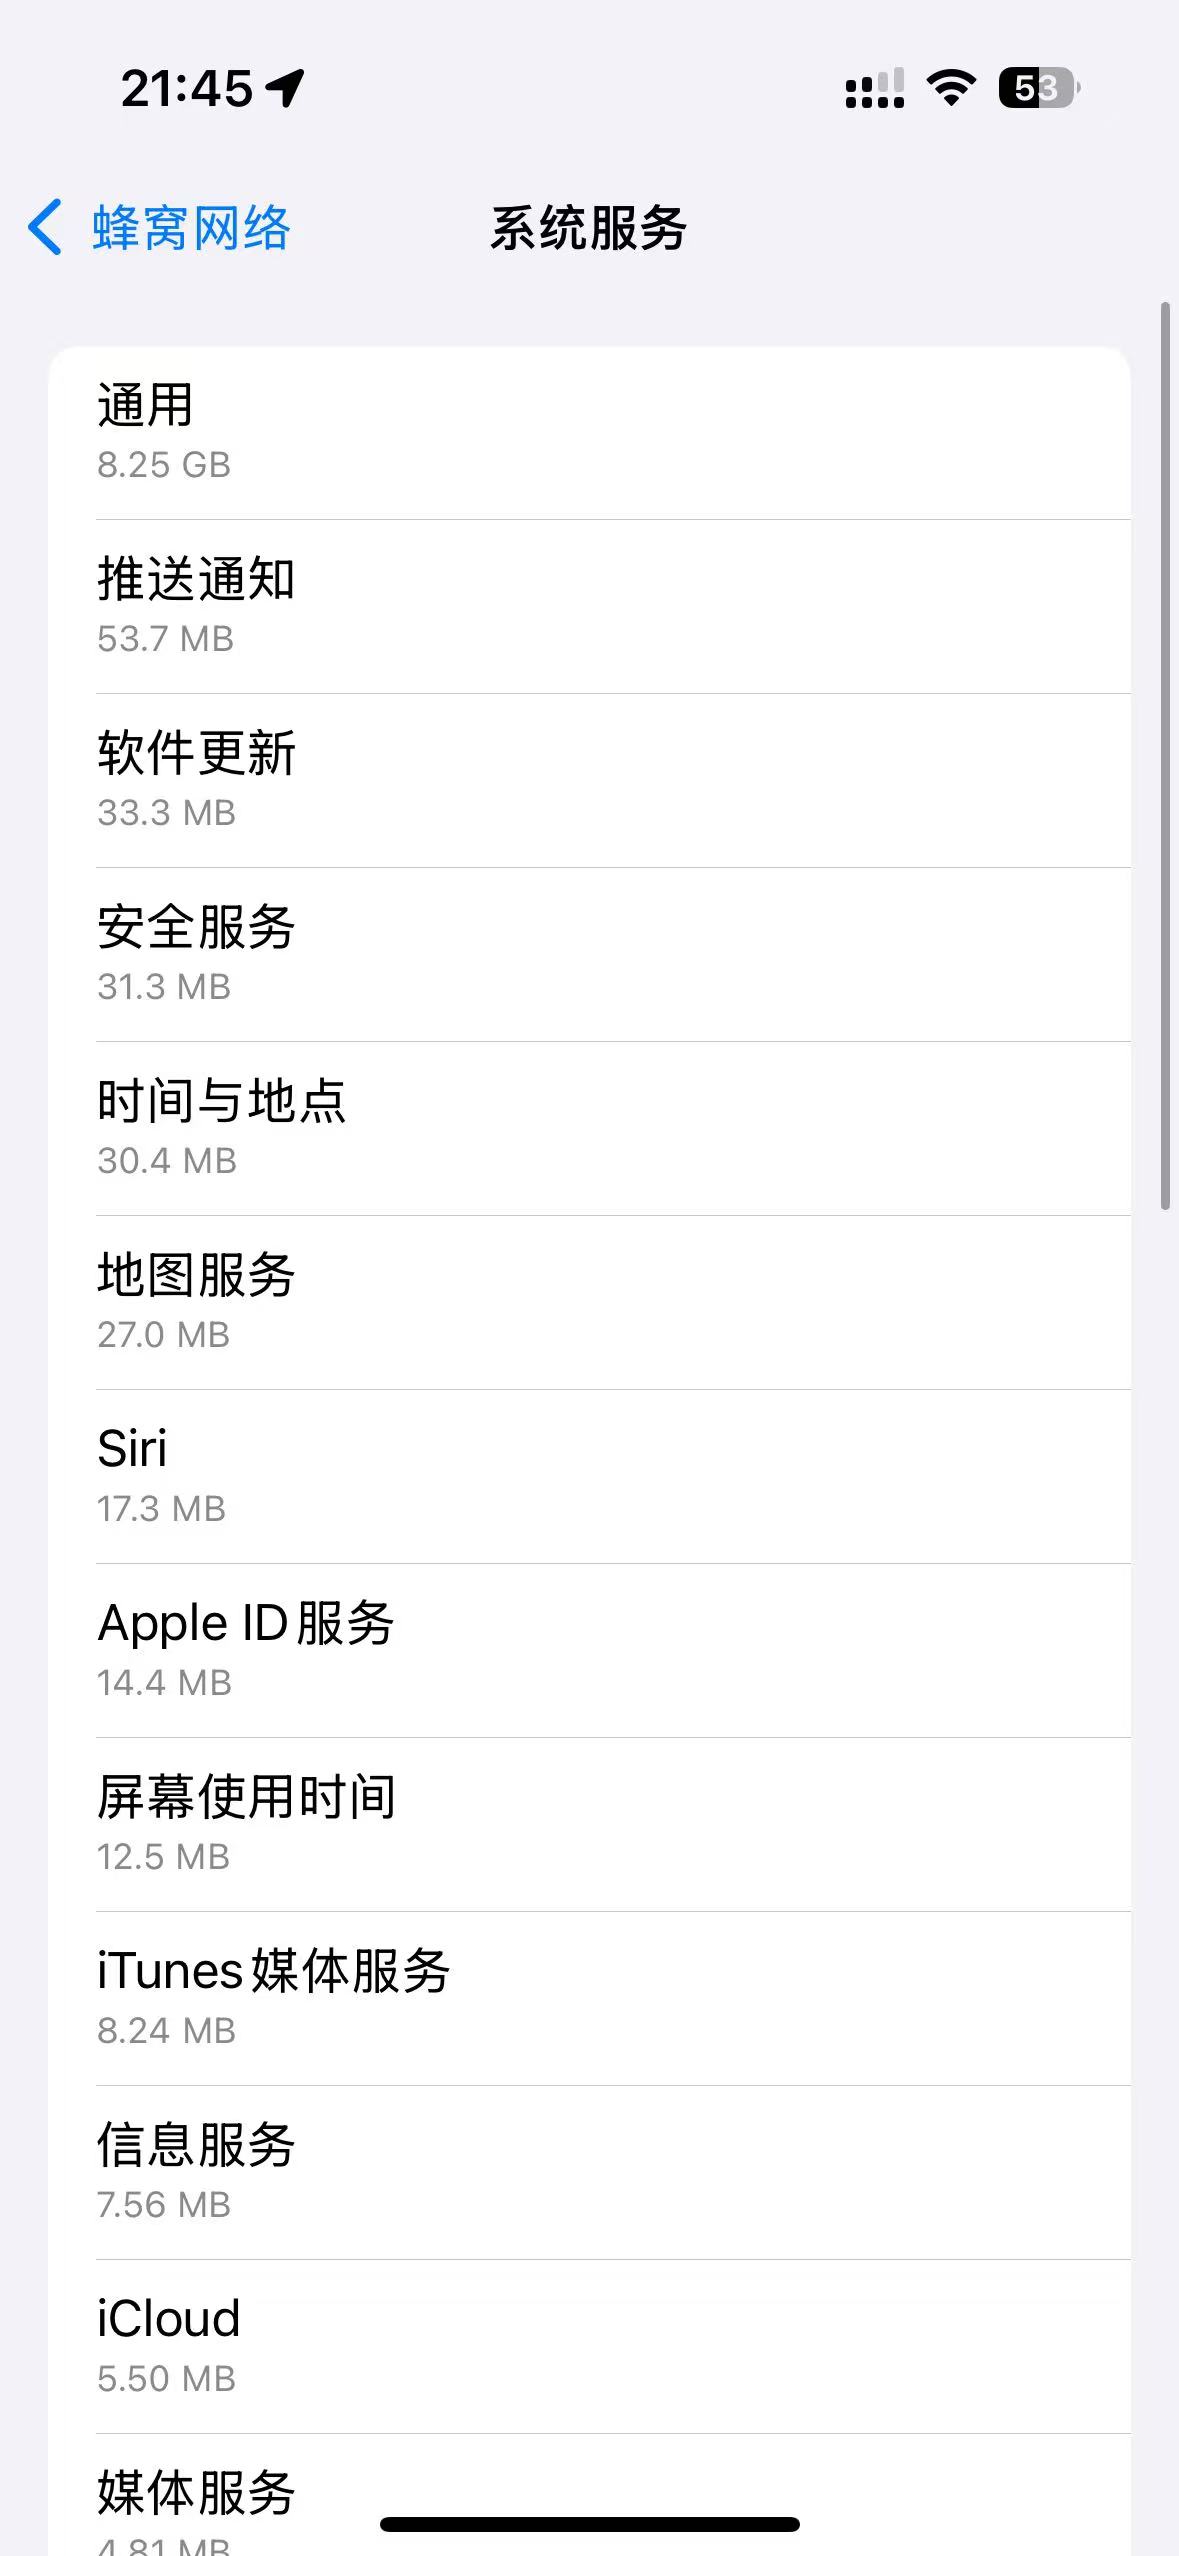Tap the battery level indicator

[x=1038, y=88]
